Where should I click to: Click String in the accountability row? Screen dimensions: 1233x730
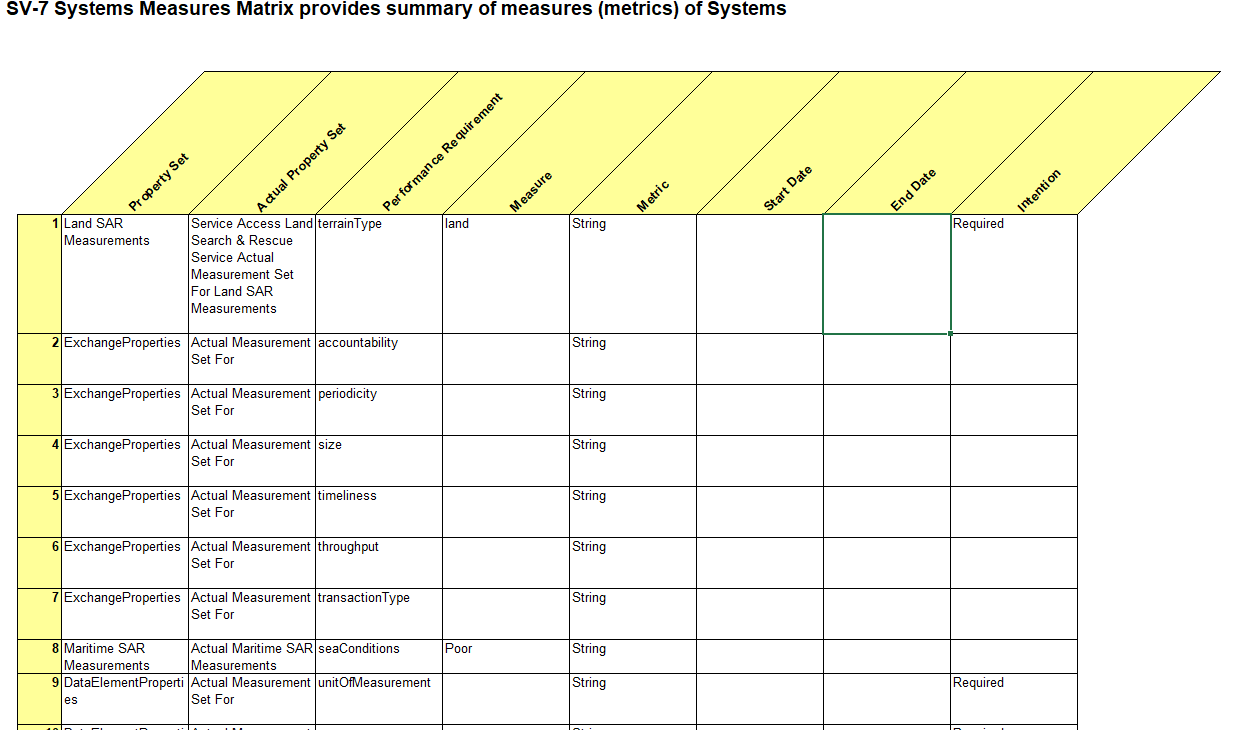pos(633,359)
